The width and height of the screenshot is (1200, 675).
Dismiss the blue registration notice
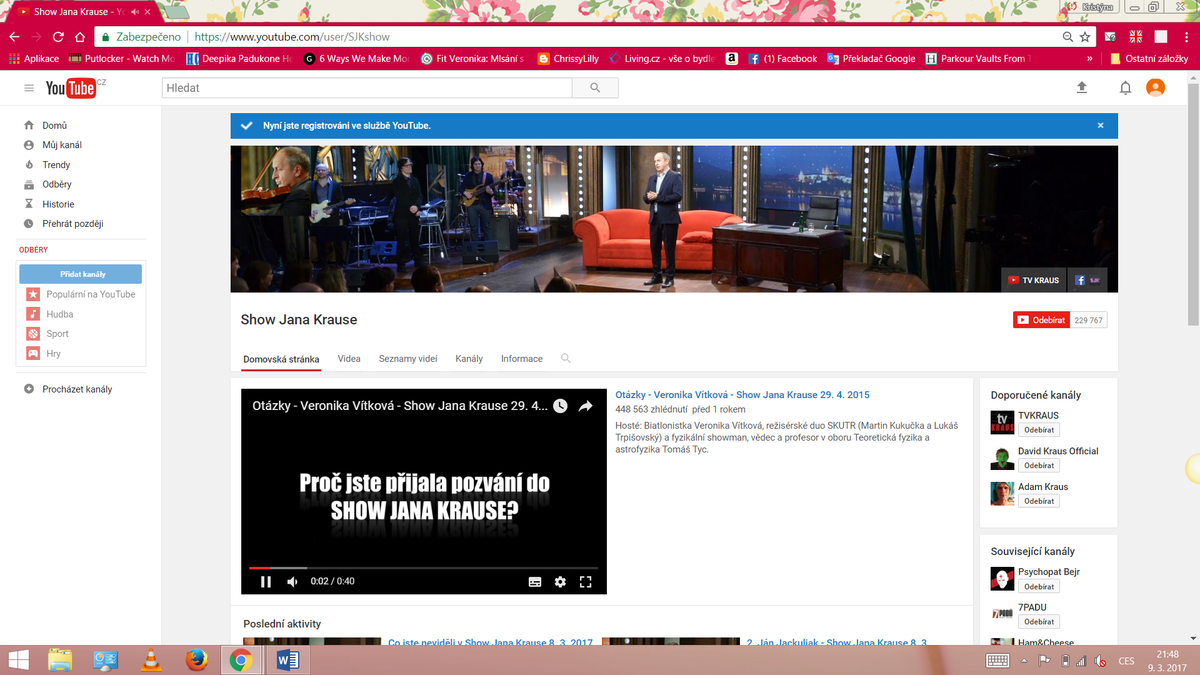pos(1100,126)
